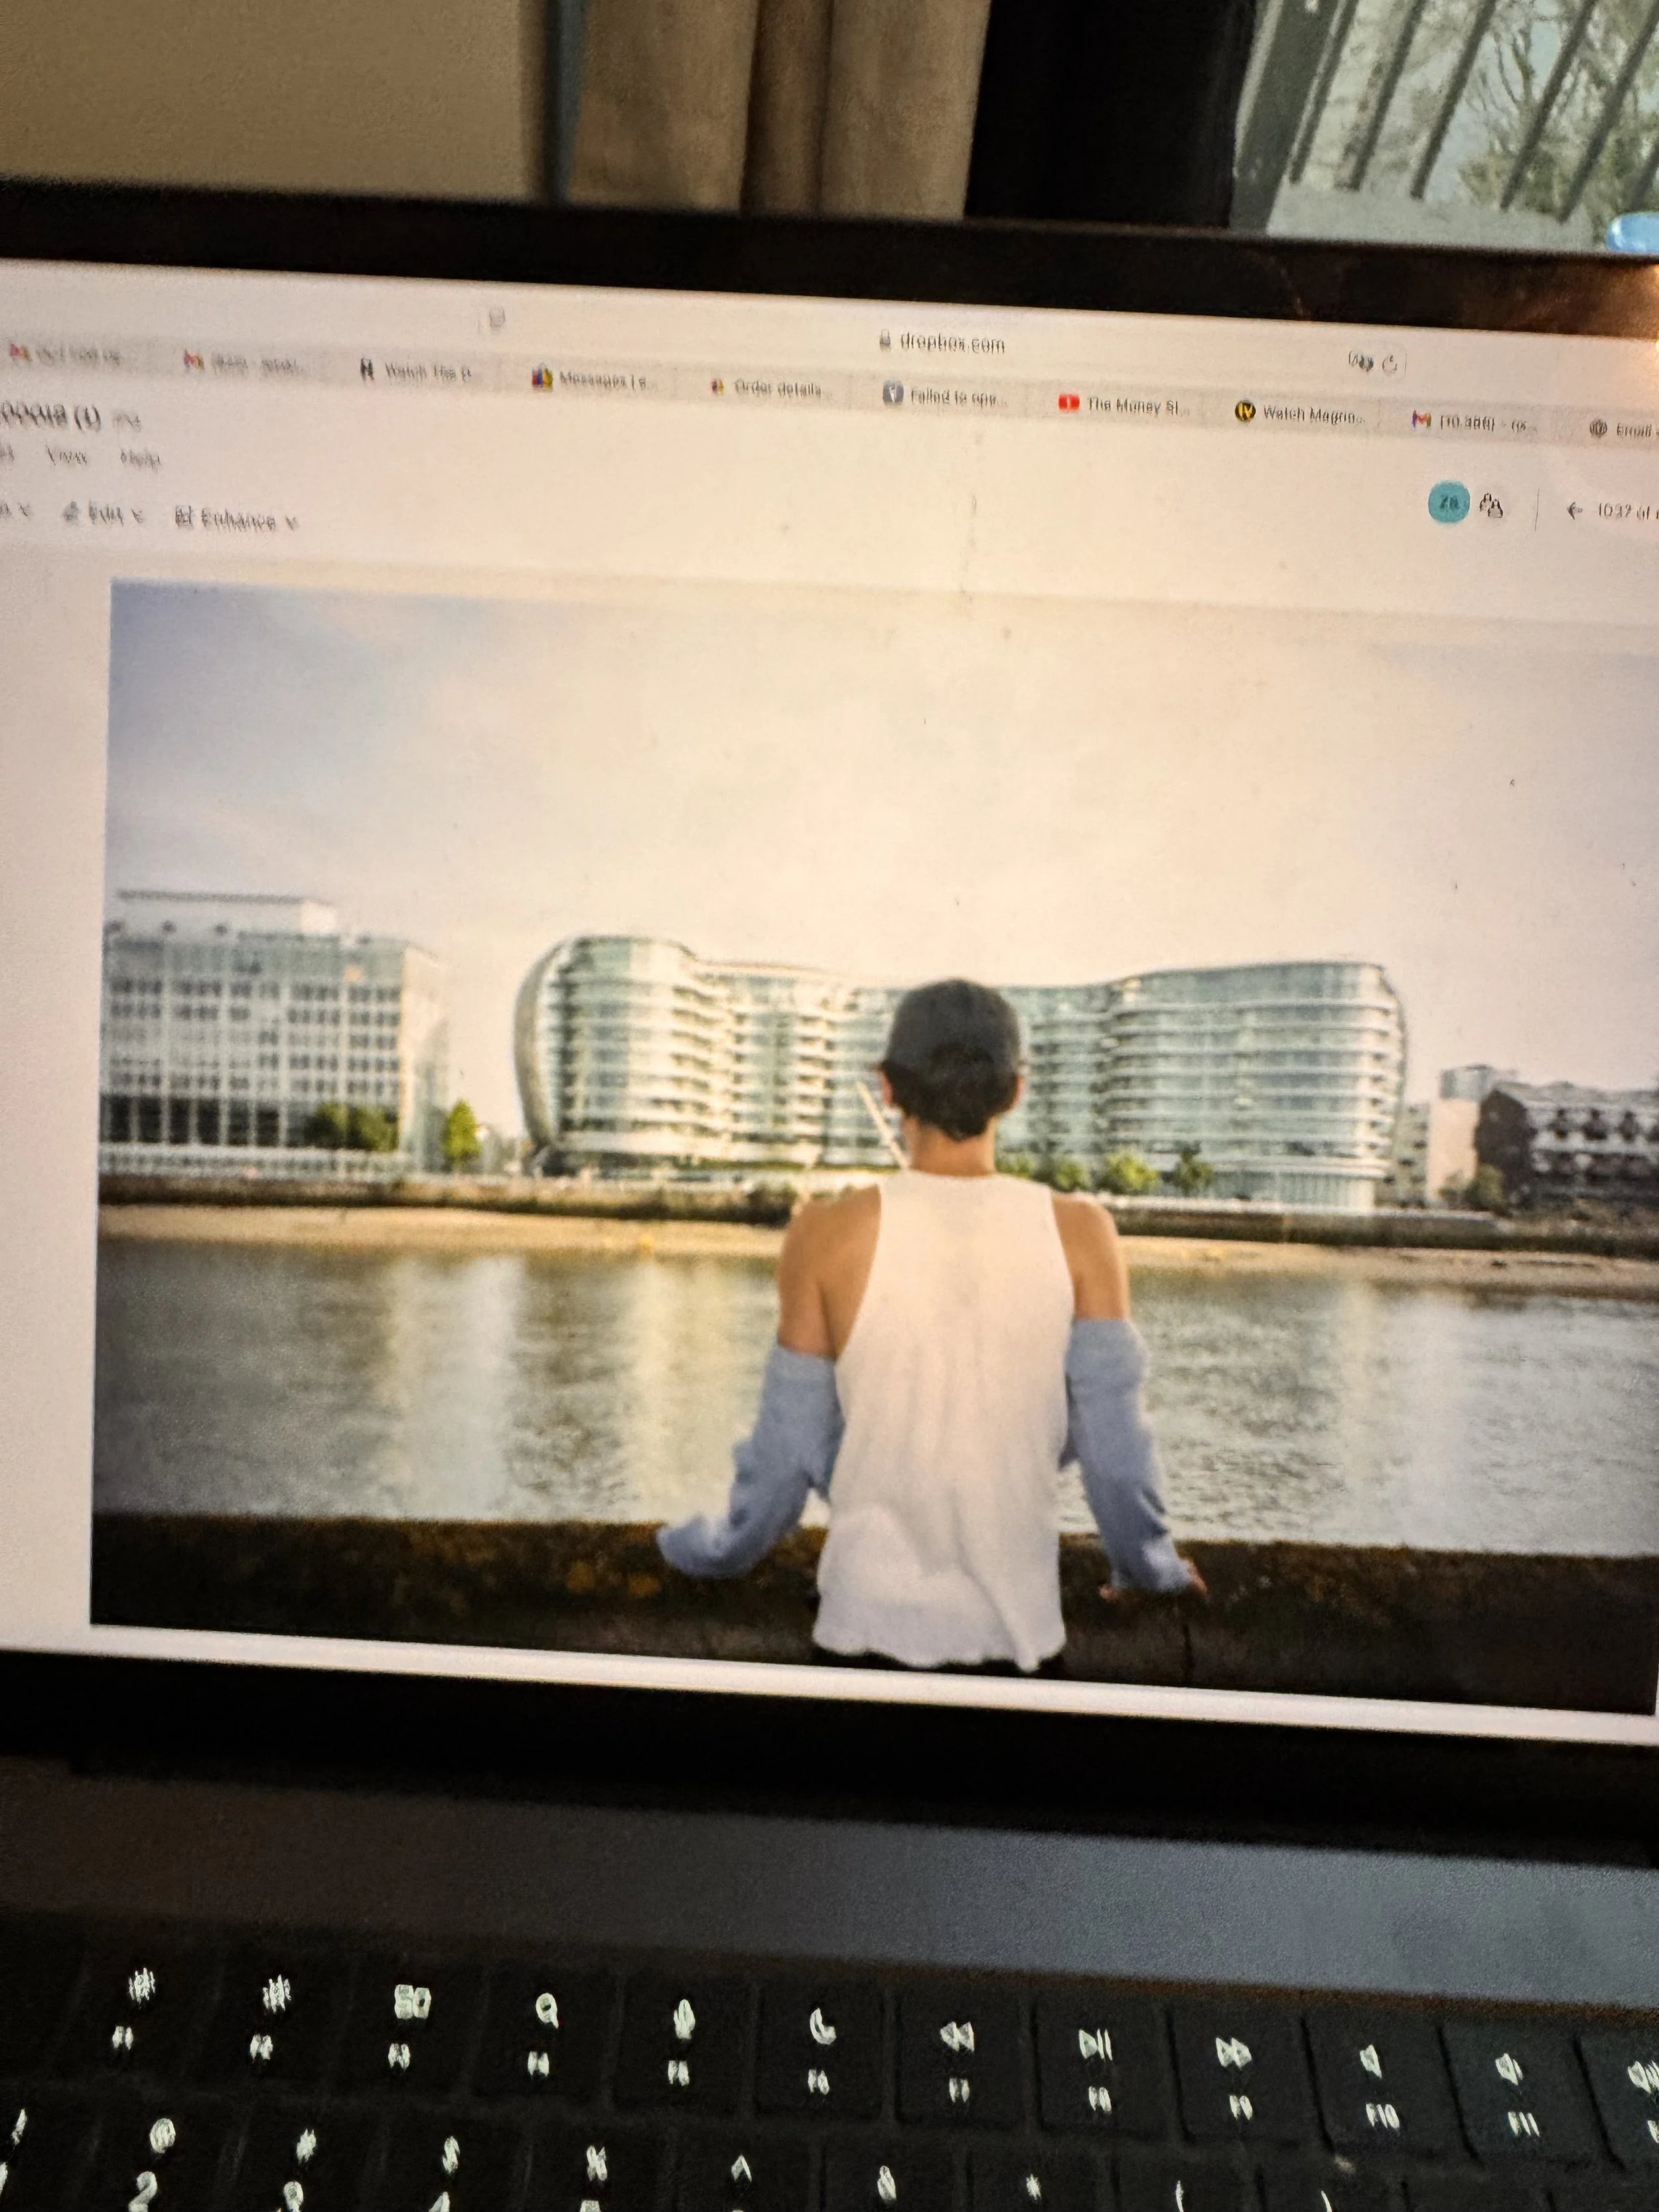Open the View menu

pos(67,457)
